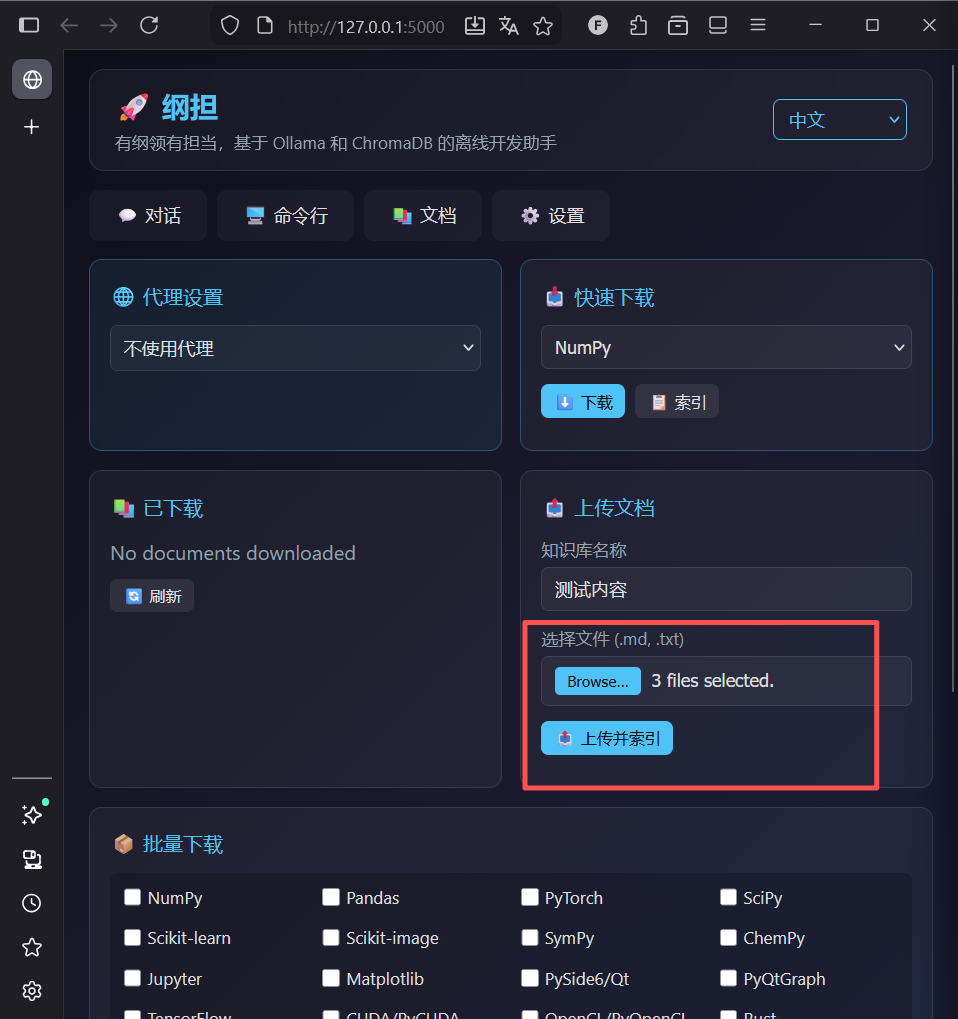
Task: Open the history clock sidebar icon
Action: tap(32, 903)
